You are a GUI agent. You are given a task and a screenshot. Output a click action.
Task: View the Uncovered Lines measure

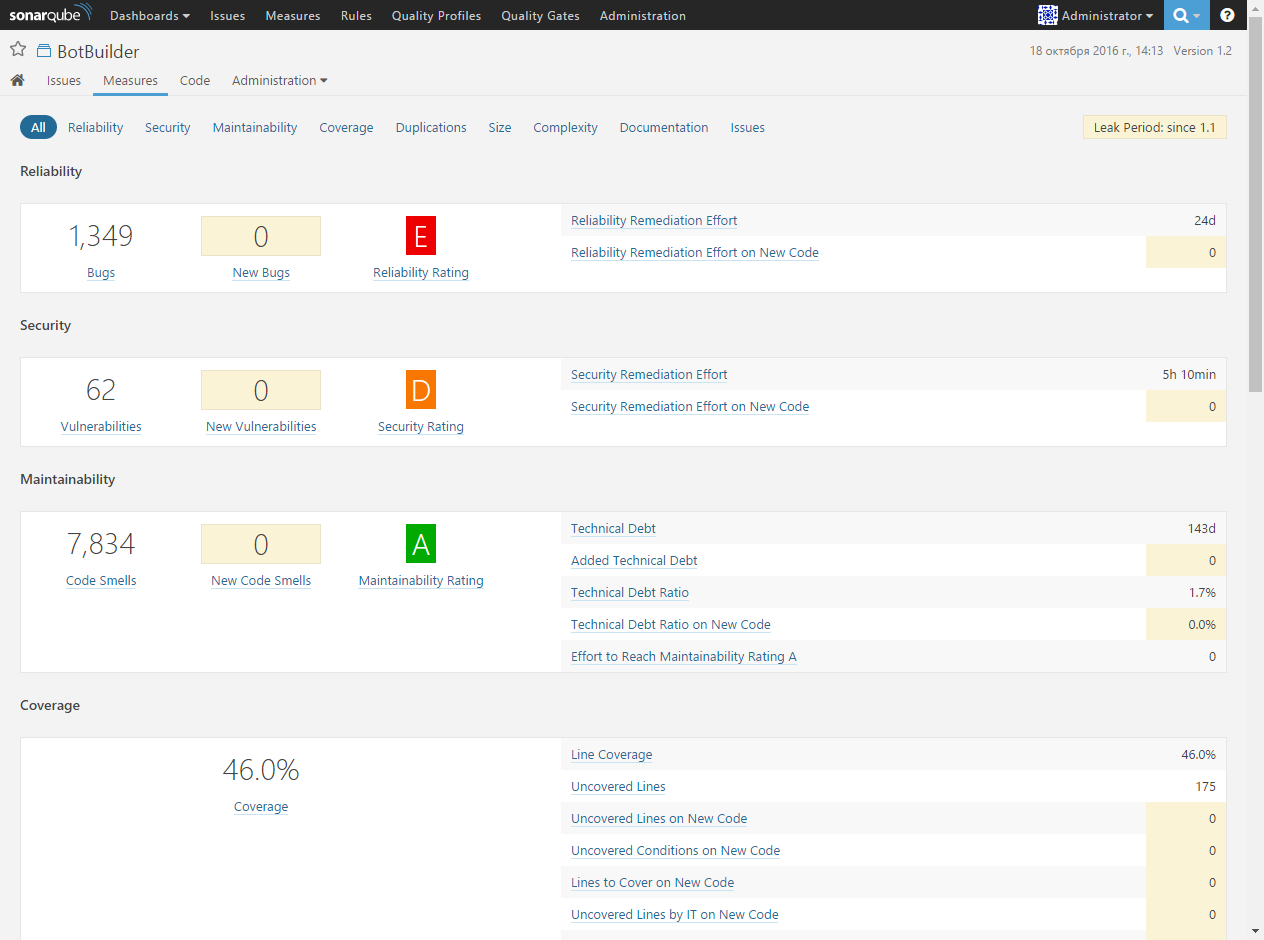click(x=617, y=786)
